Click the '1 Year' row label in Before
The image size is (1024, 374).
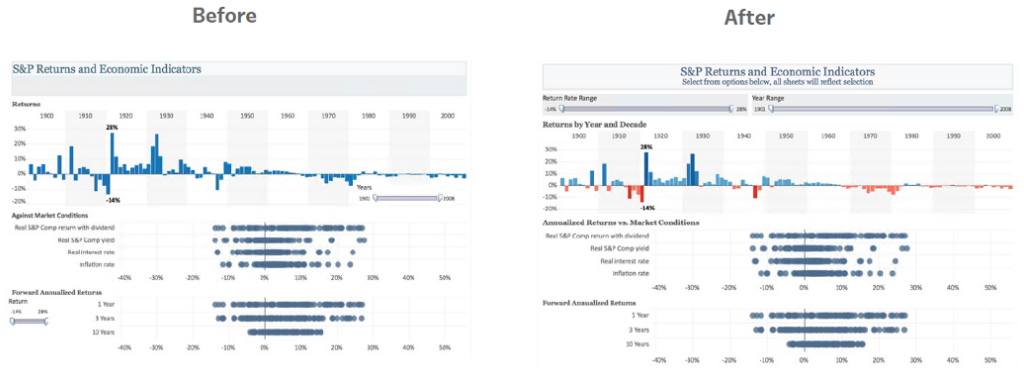coord(107,304)
